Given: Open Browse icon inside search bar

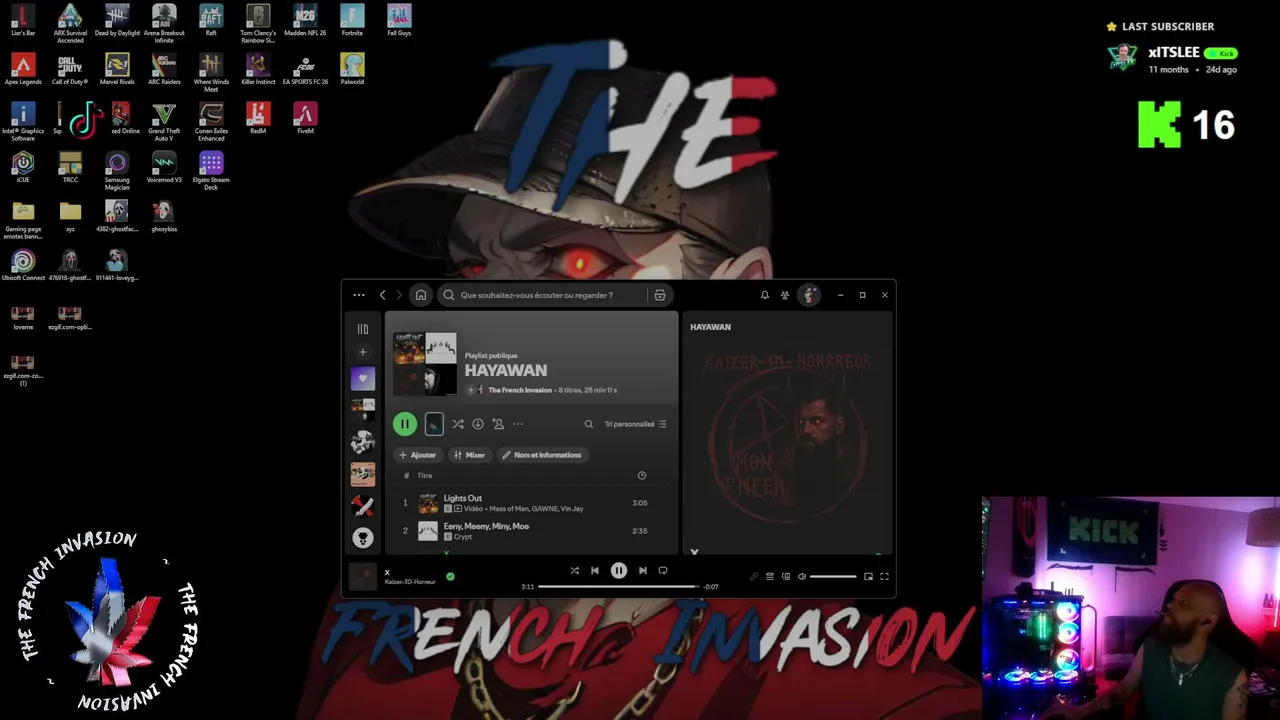Looking at the screenshot, I should (x=659, y=295).
